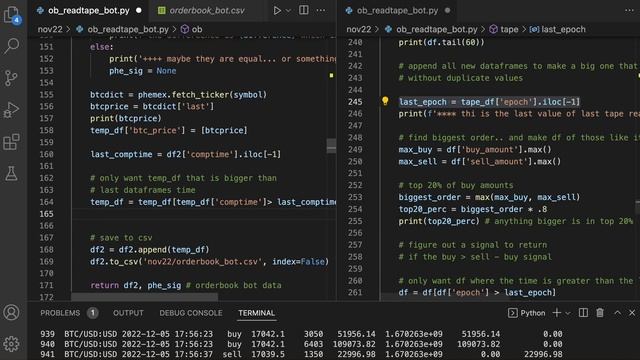This screenshot has width=640, height=360.
Task: Place cursor on 'print(df.tail(60))' line
Action: click(x=441, y=42)
